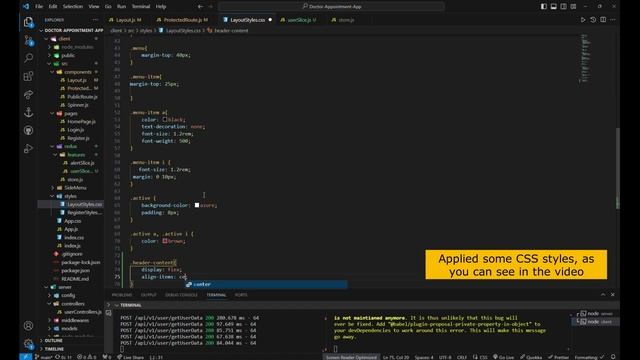Image resolution: width=640 pixels, height=360 pixels.
Task: Close the terminal panel
Action: [613, 295]
